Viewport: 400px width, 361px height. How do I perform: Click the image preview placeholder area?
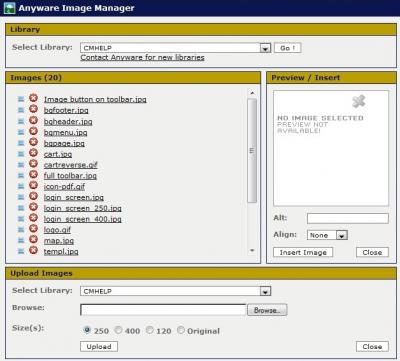[331, 148]
